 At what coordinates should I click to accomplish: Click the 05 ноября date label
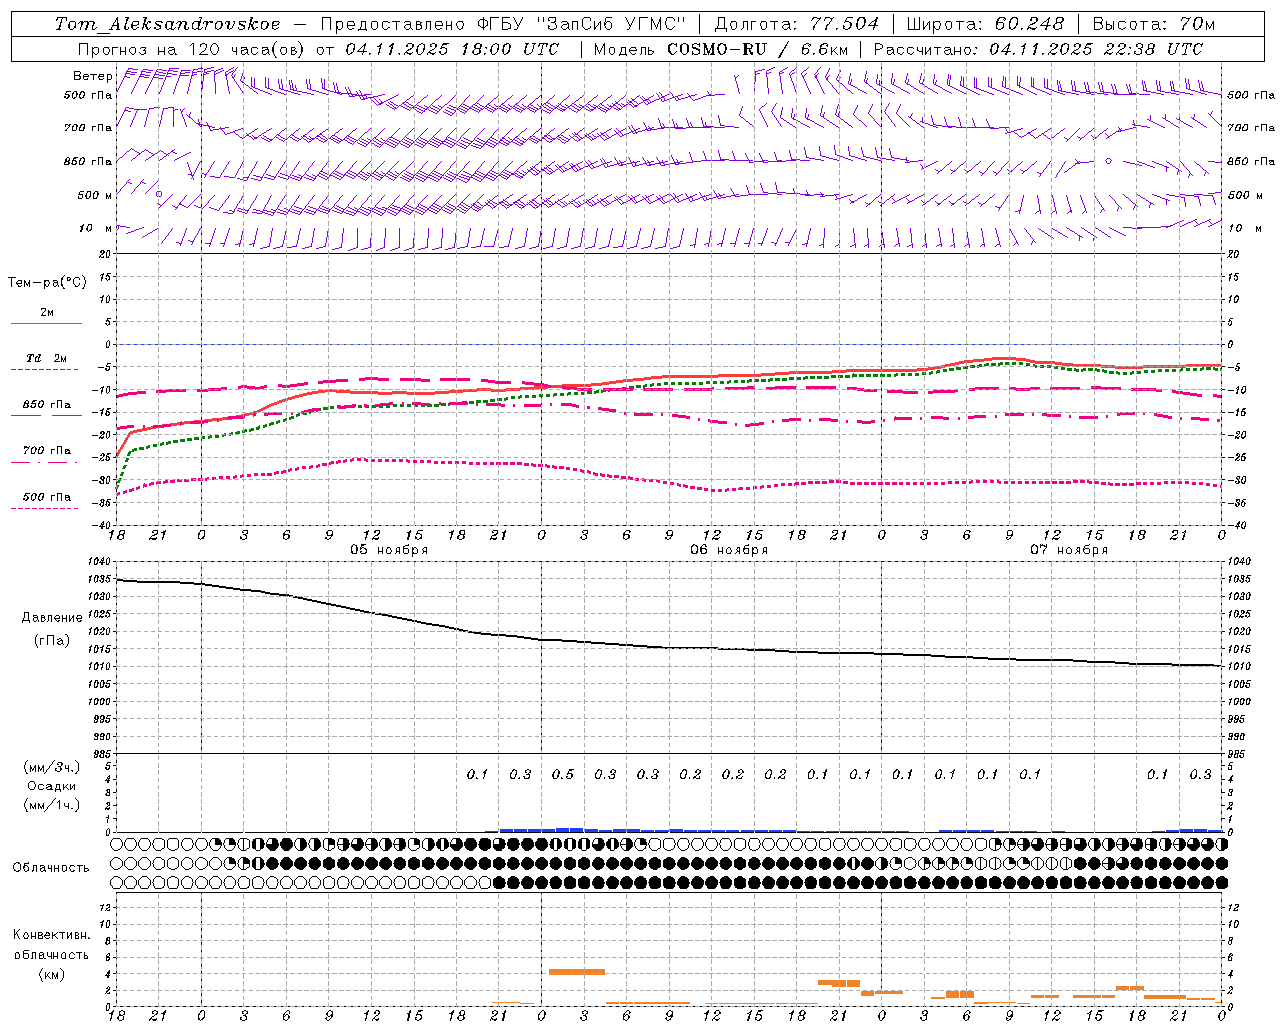389,550
